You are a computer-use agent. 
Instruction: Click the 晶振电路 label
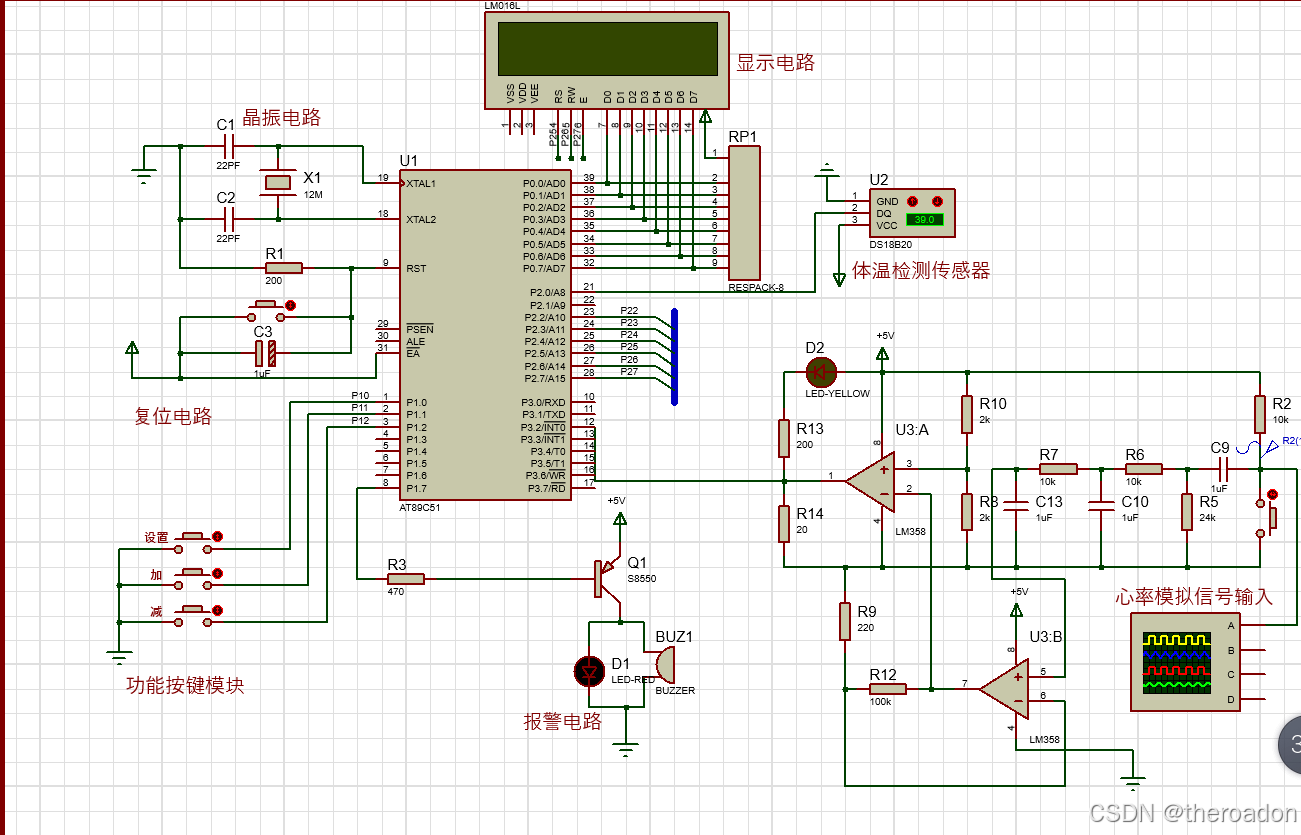pyautogui.click(x=281, y=117)
